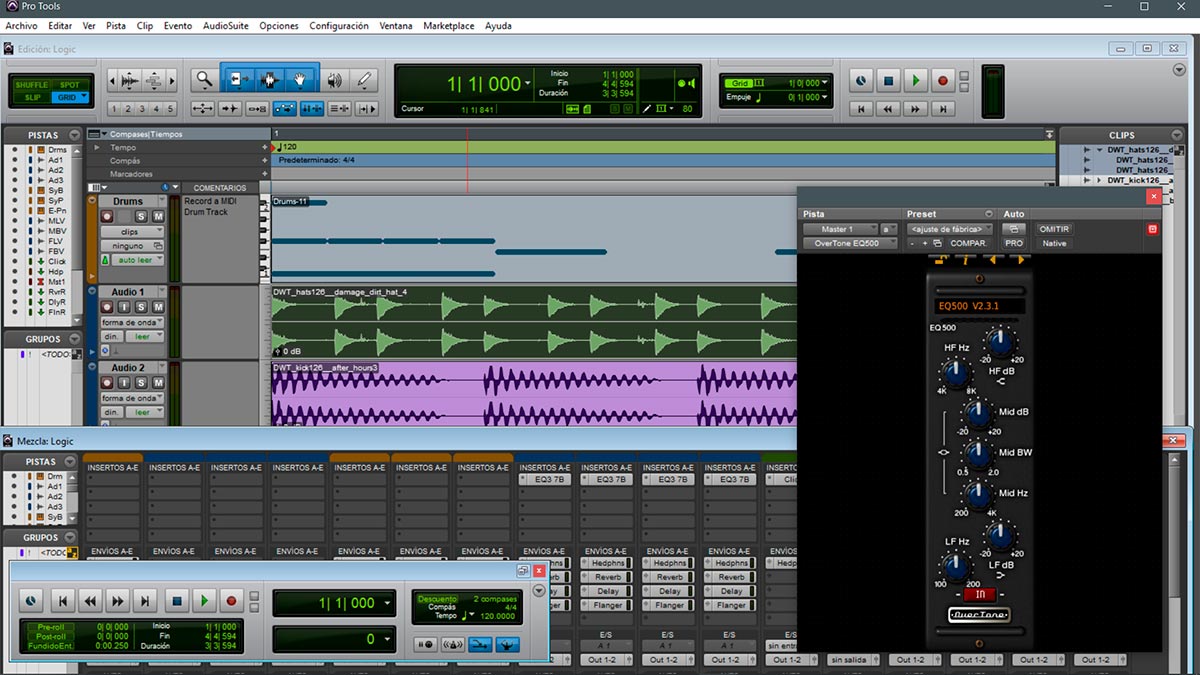Click Rewind in the floating Transport window
The width and height of the screenshot is (1200, 675).
tap(90, 601)
